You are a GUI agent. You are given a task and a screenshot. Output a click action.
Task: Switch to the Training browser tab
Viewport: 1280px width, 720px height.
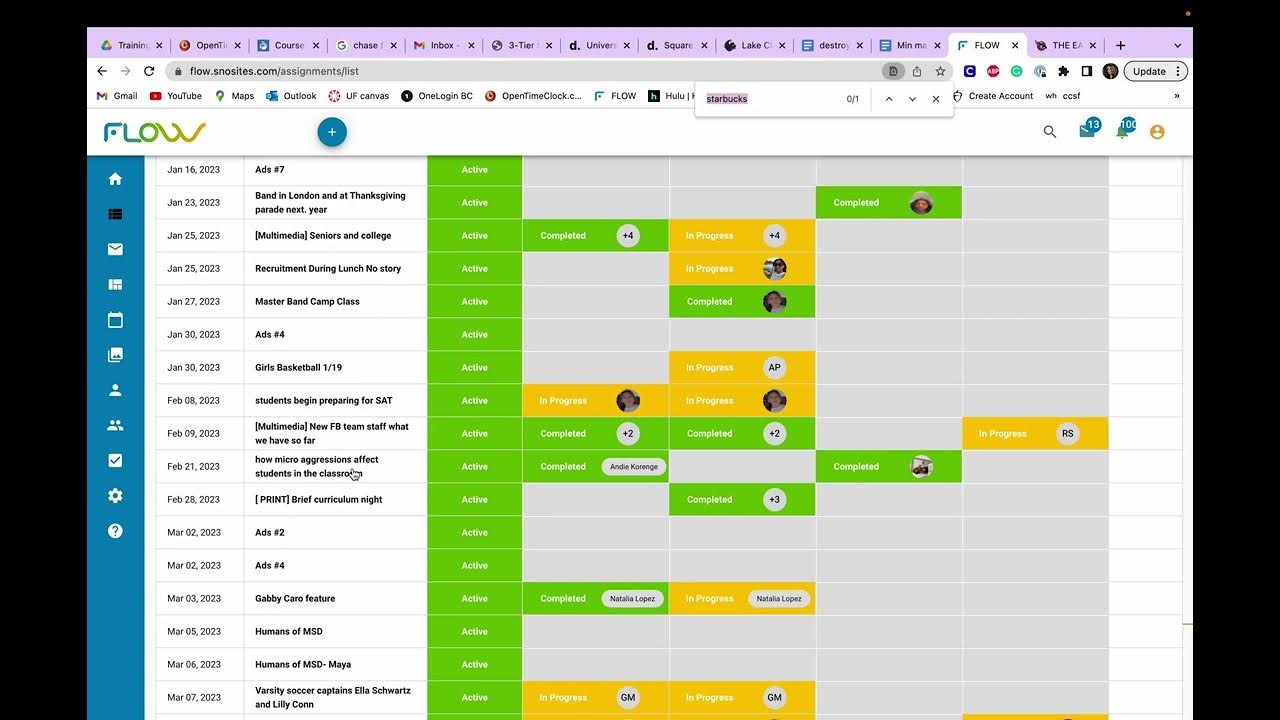(x=130, y=45)
